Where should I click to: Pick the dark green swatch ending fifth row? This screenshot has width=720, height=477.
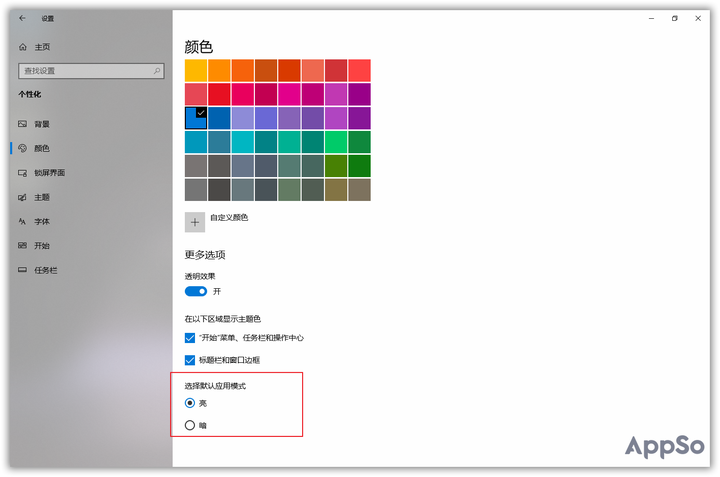pyautogui.click(x=360, y=166)
